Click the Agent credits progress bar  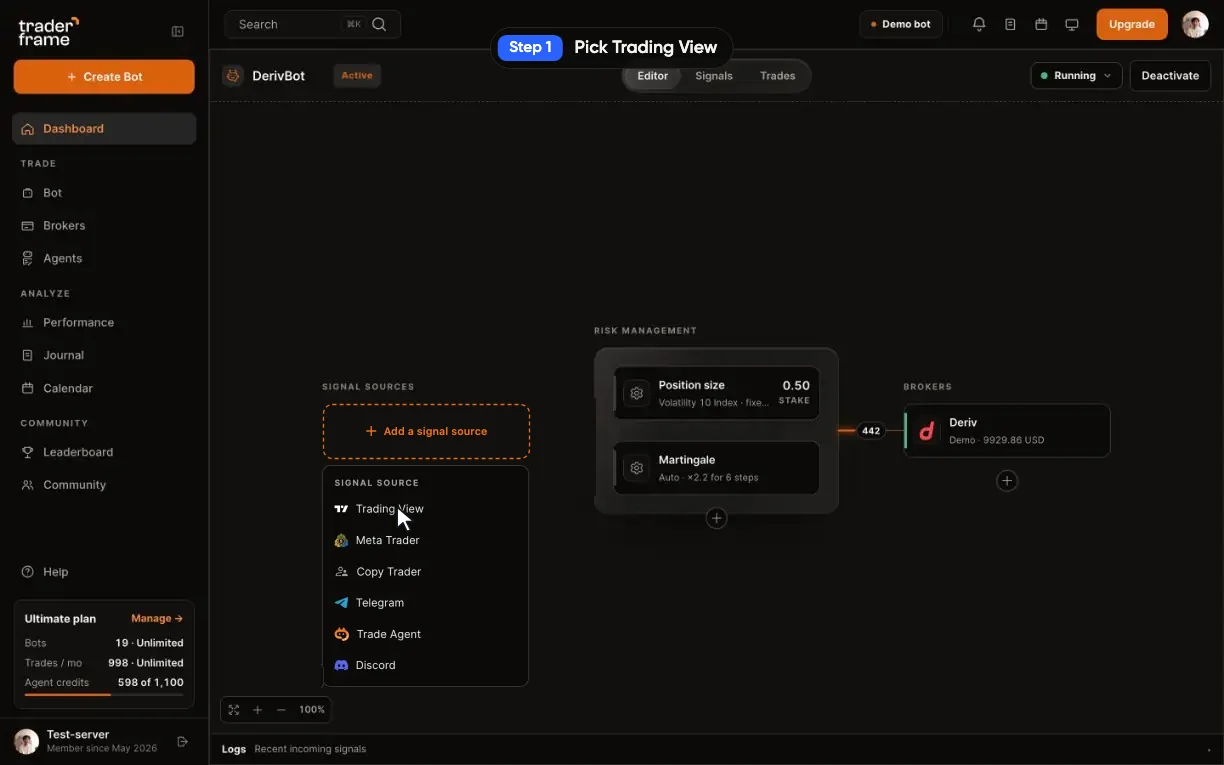click(x=104, y=694)
